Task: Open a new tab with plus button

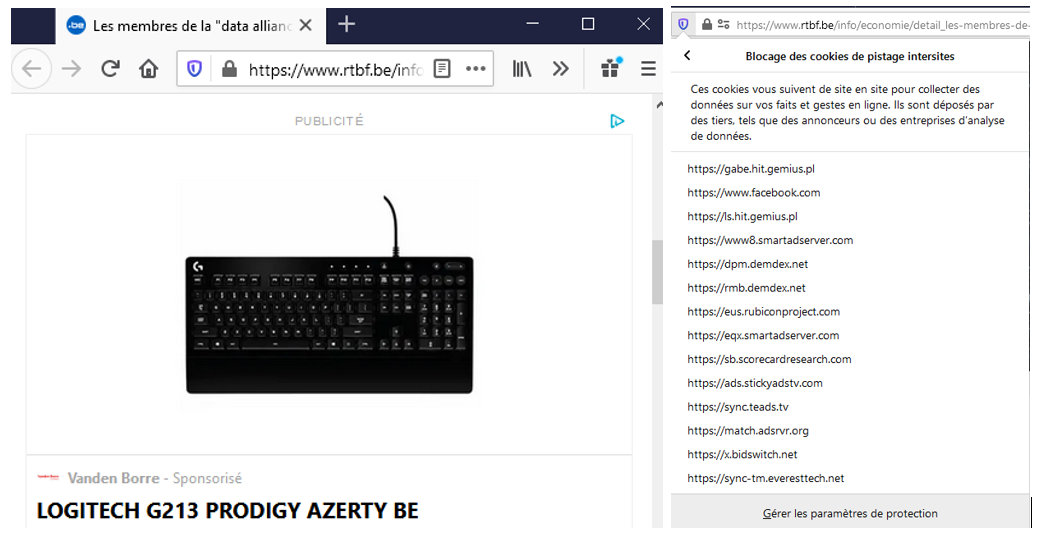Action: click(347, 25)
